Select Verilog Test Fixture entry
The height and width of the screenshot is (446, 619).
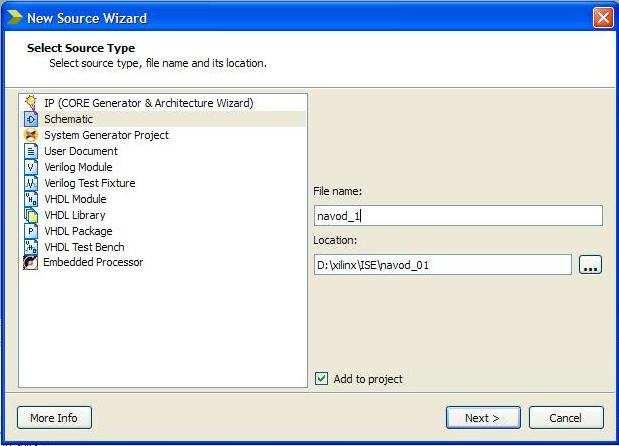coord(90,183)
